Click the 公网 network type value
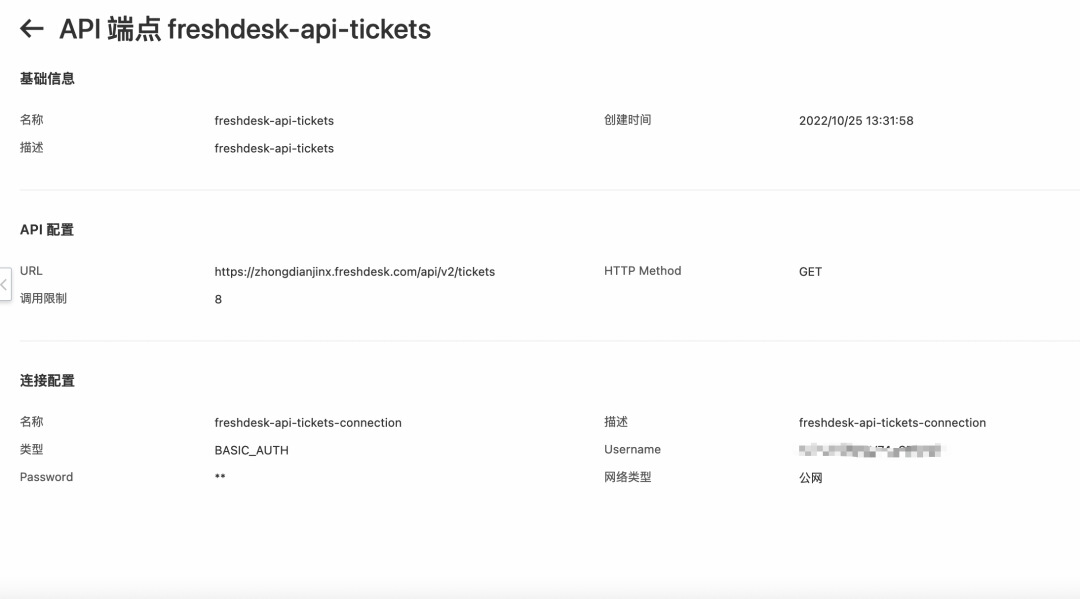Screen dimensions: 1080x599 click(811, 478)
